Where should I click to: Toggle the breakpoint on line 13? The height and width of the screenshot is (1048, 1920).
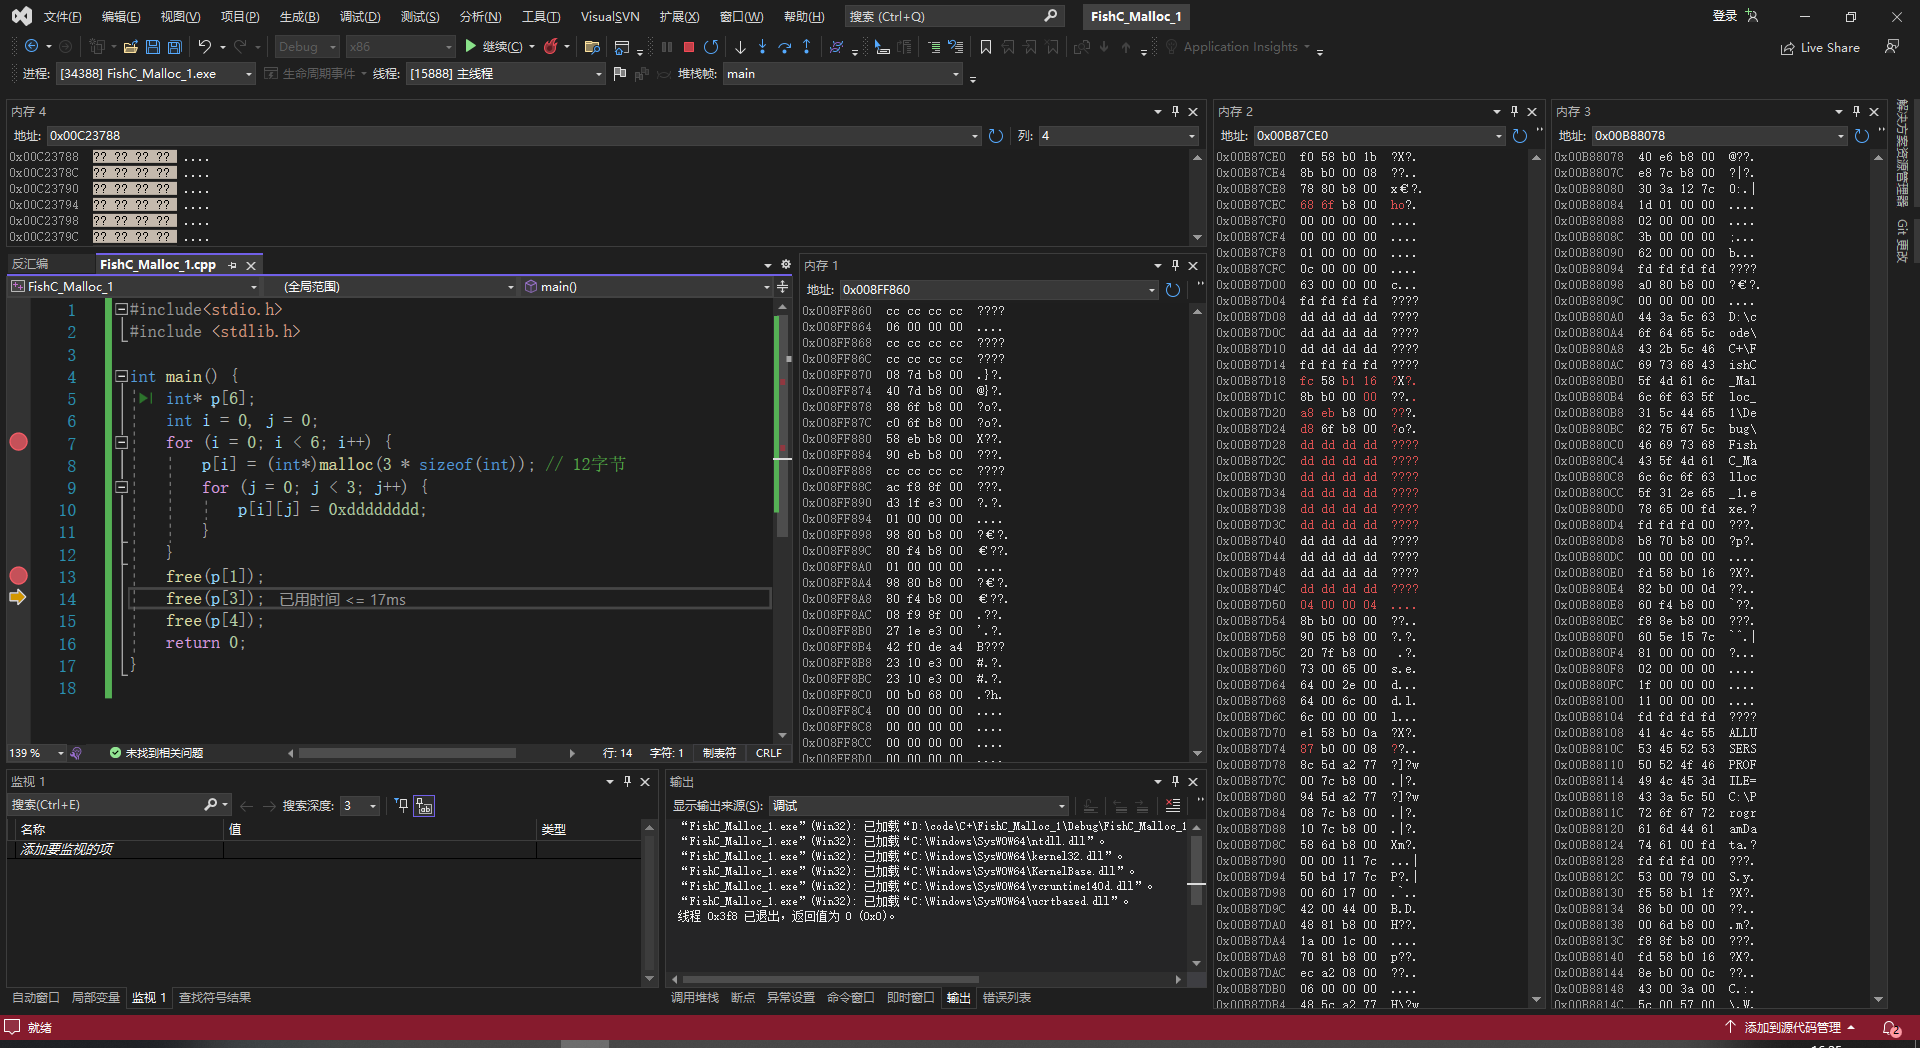pyautogui.click(x=18, y=576)
